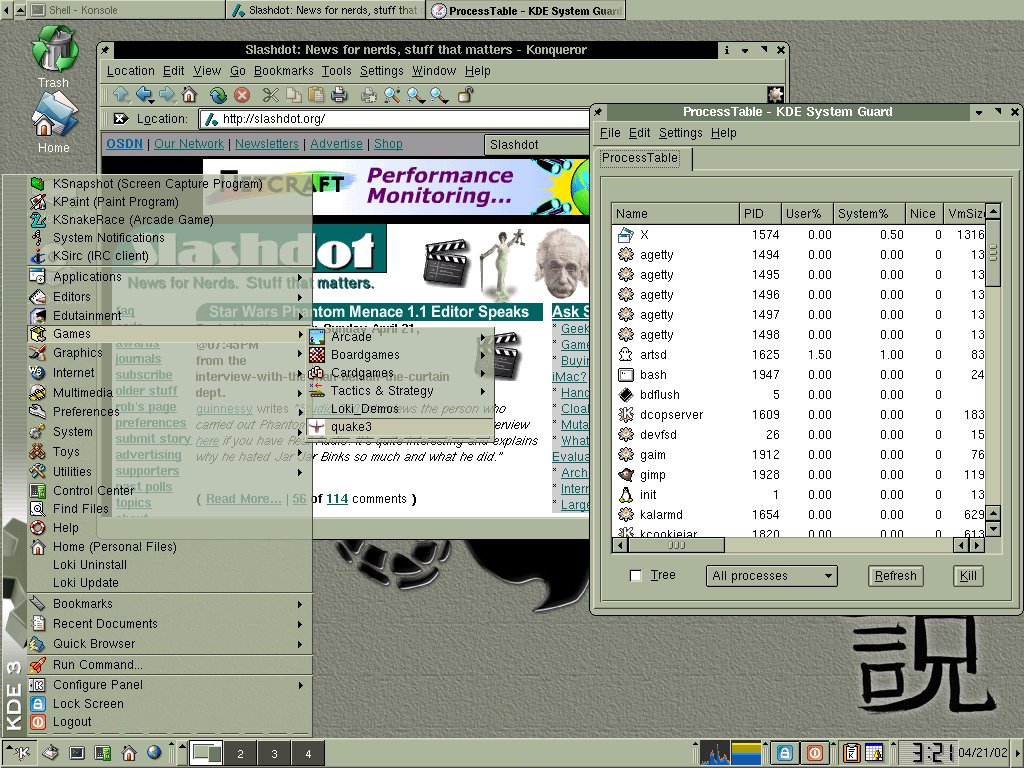
Task: Open the K menu button on the panel
Action: [x=21, y=753]
